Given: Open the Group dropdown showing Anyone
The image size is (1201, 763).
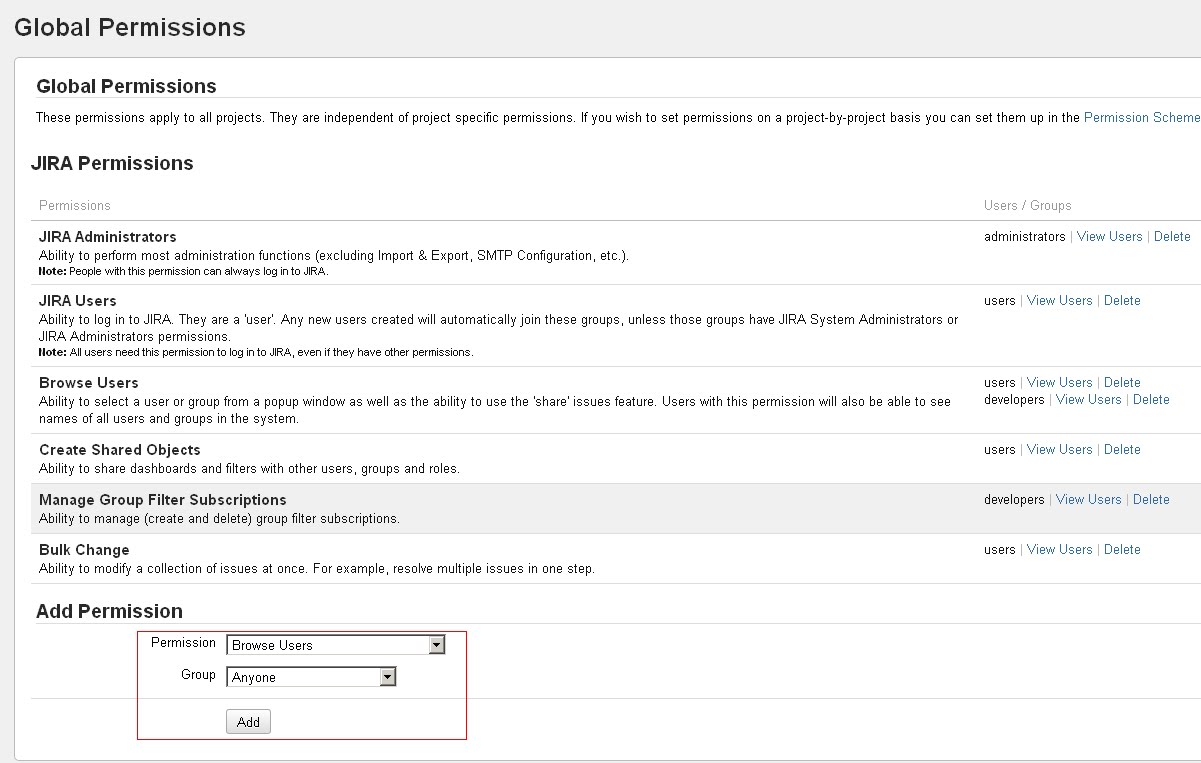Looking at the screenshot, I should [x=312, y=678].
